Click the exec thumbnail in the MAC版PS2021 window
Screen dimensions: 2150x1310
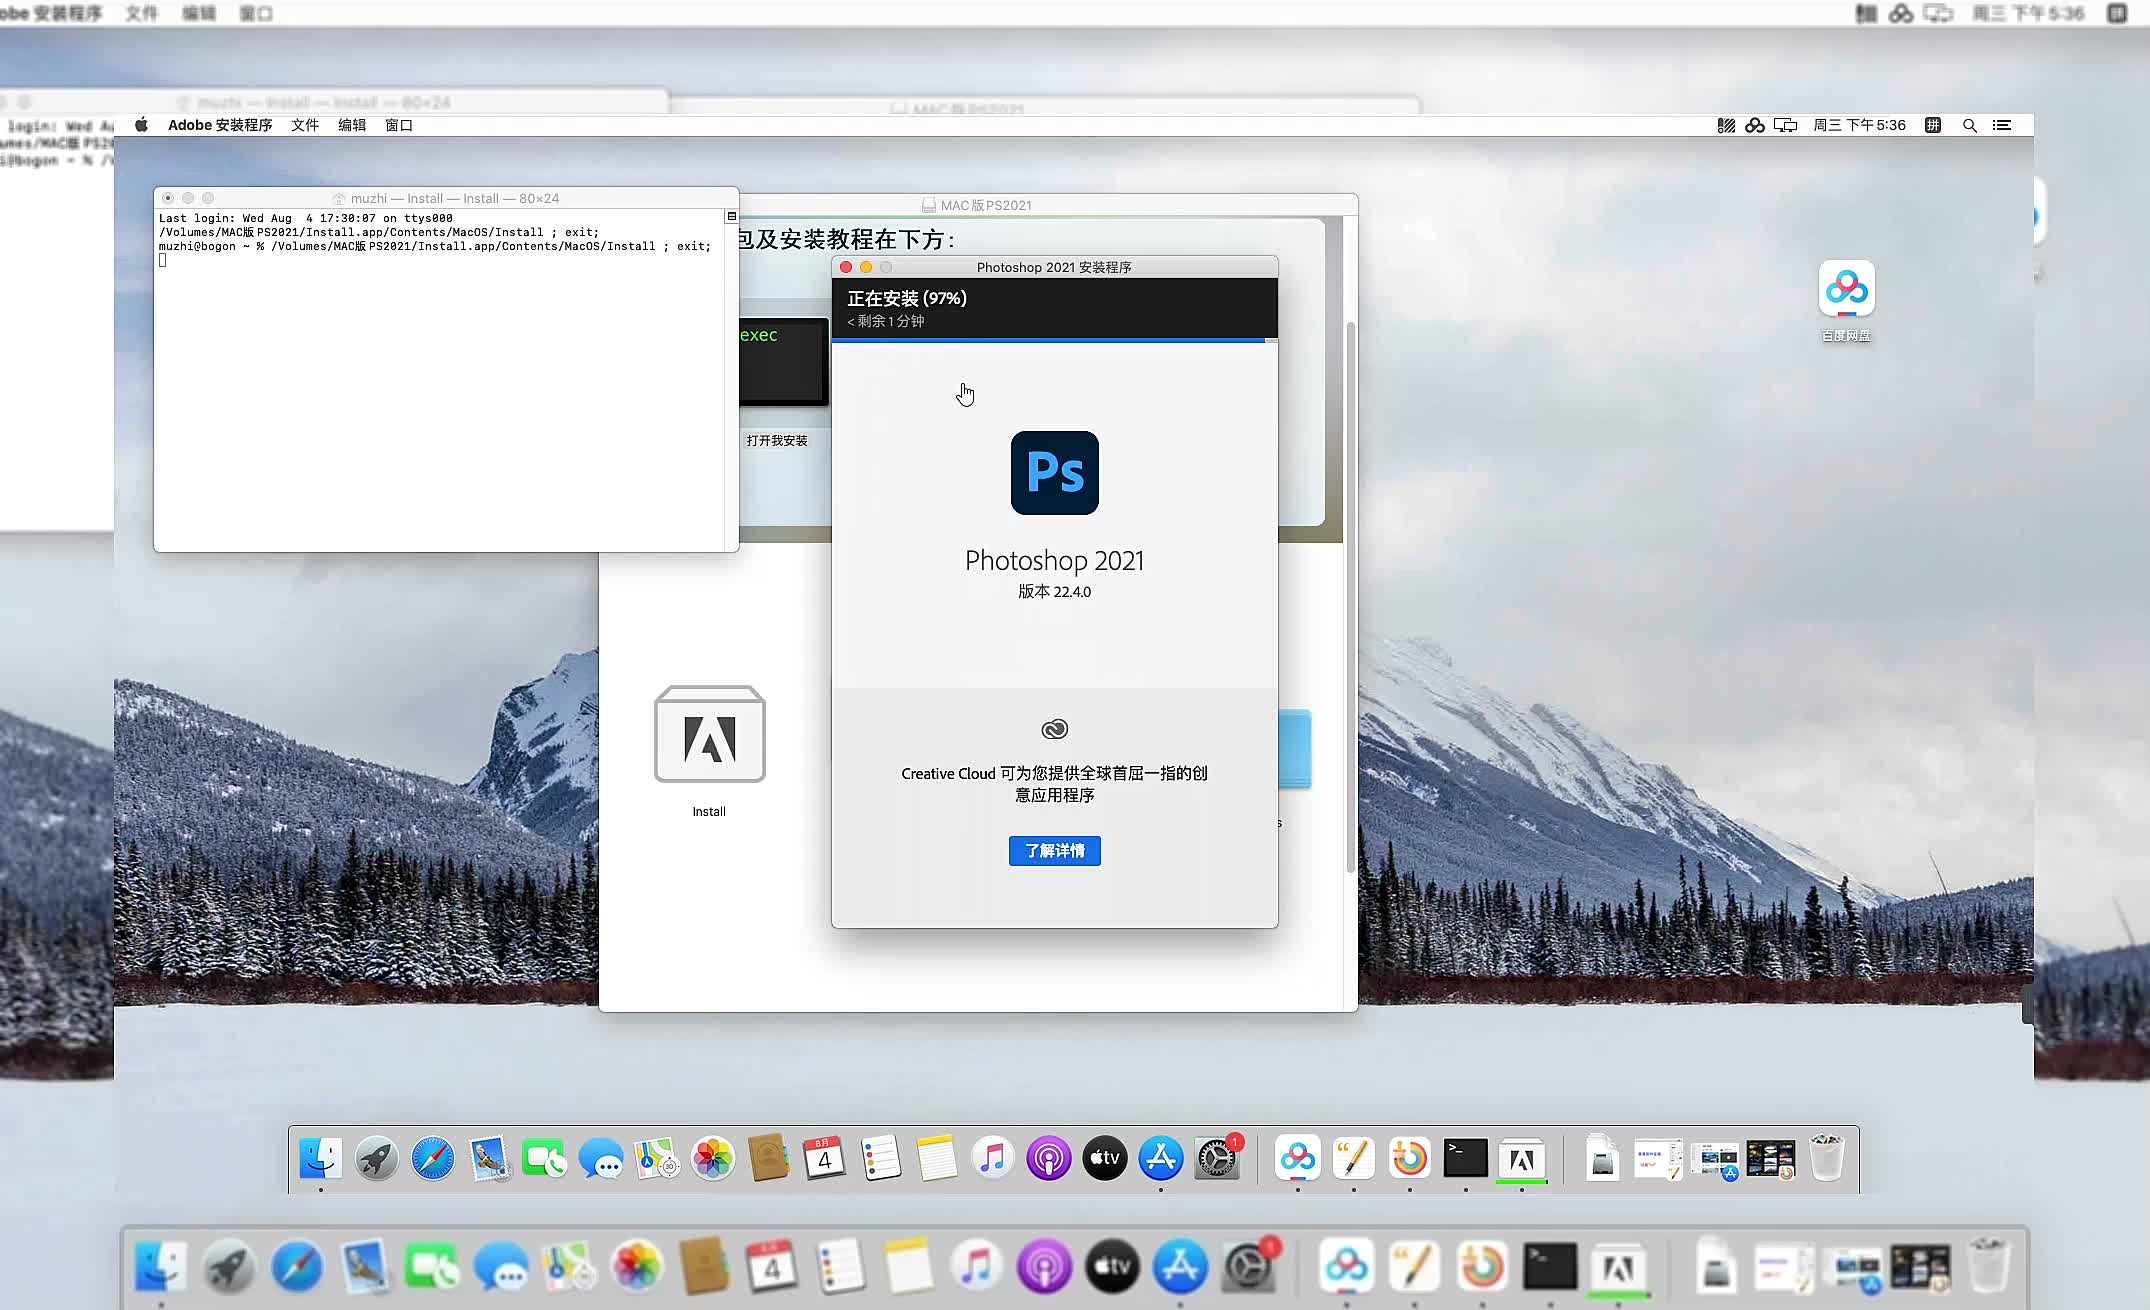click(784, 360)
